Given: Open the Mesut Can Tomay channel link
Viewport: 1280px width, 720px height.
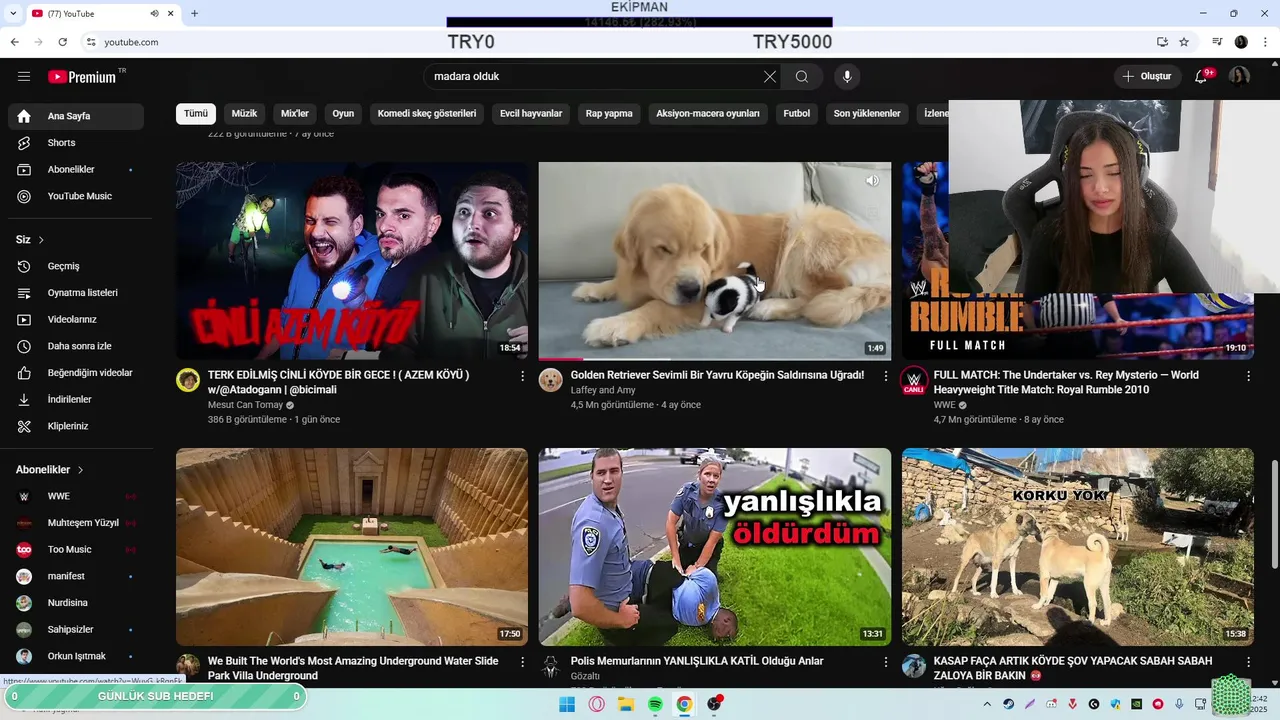Looking at the screenshot, I should 245,405.
